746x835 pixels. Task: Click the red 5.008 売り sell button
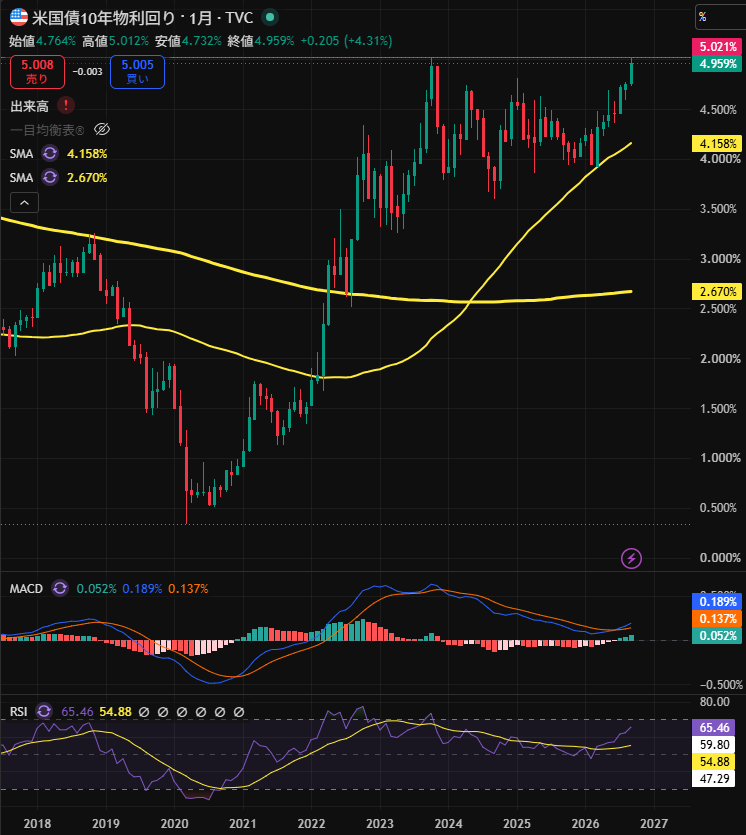[37, 72]
